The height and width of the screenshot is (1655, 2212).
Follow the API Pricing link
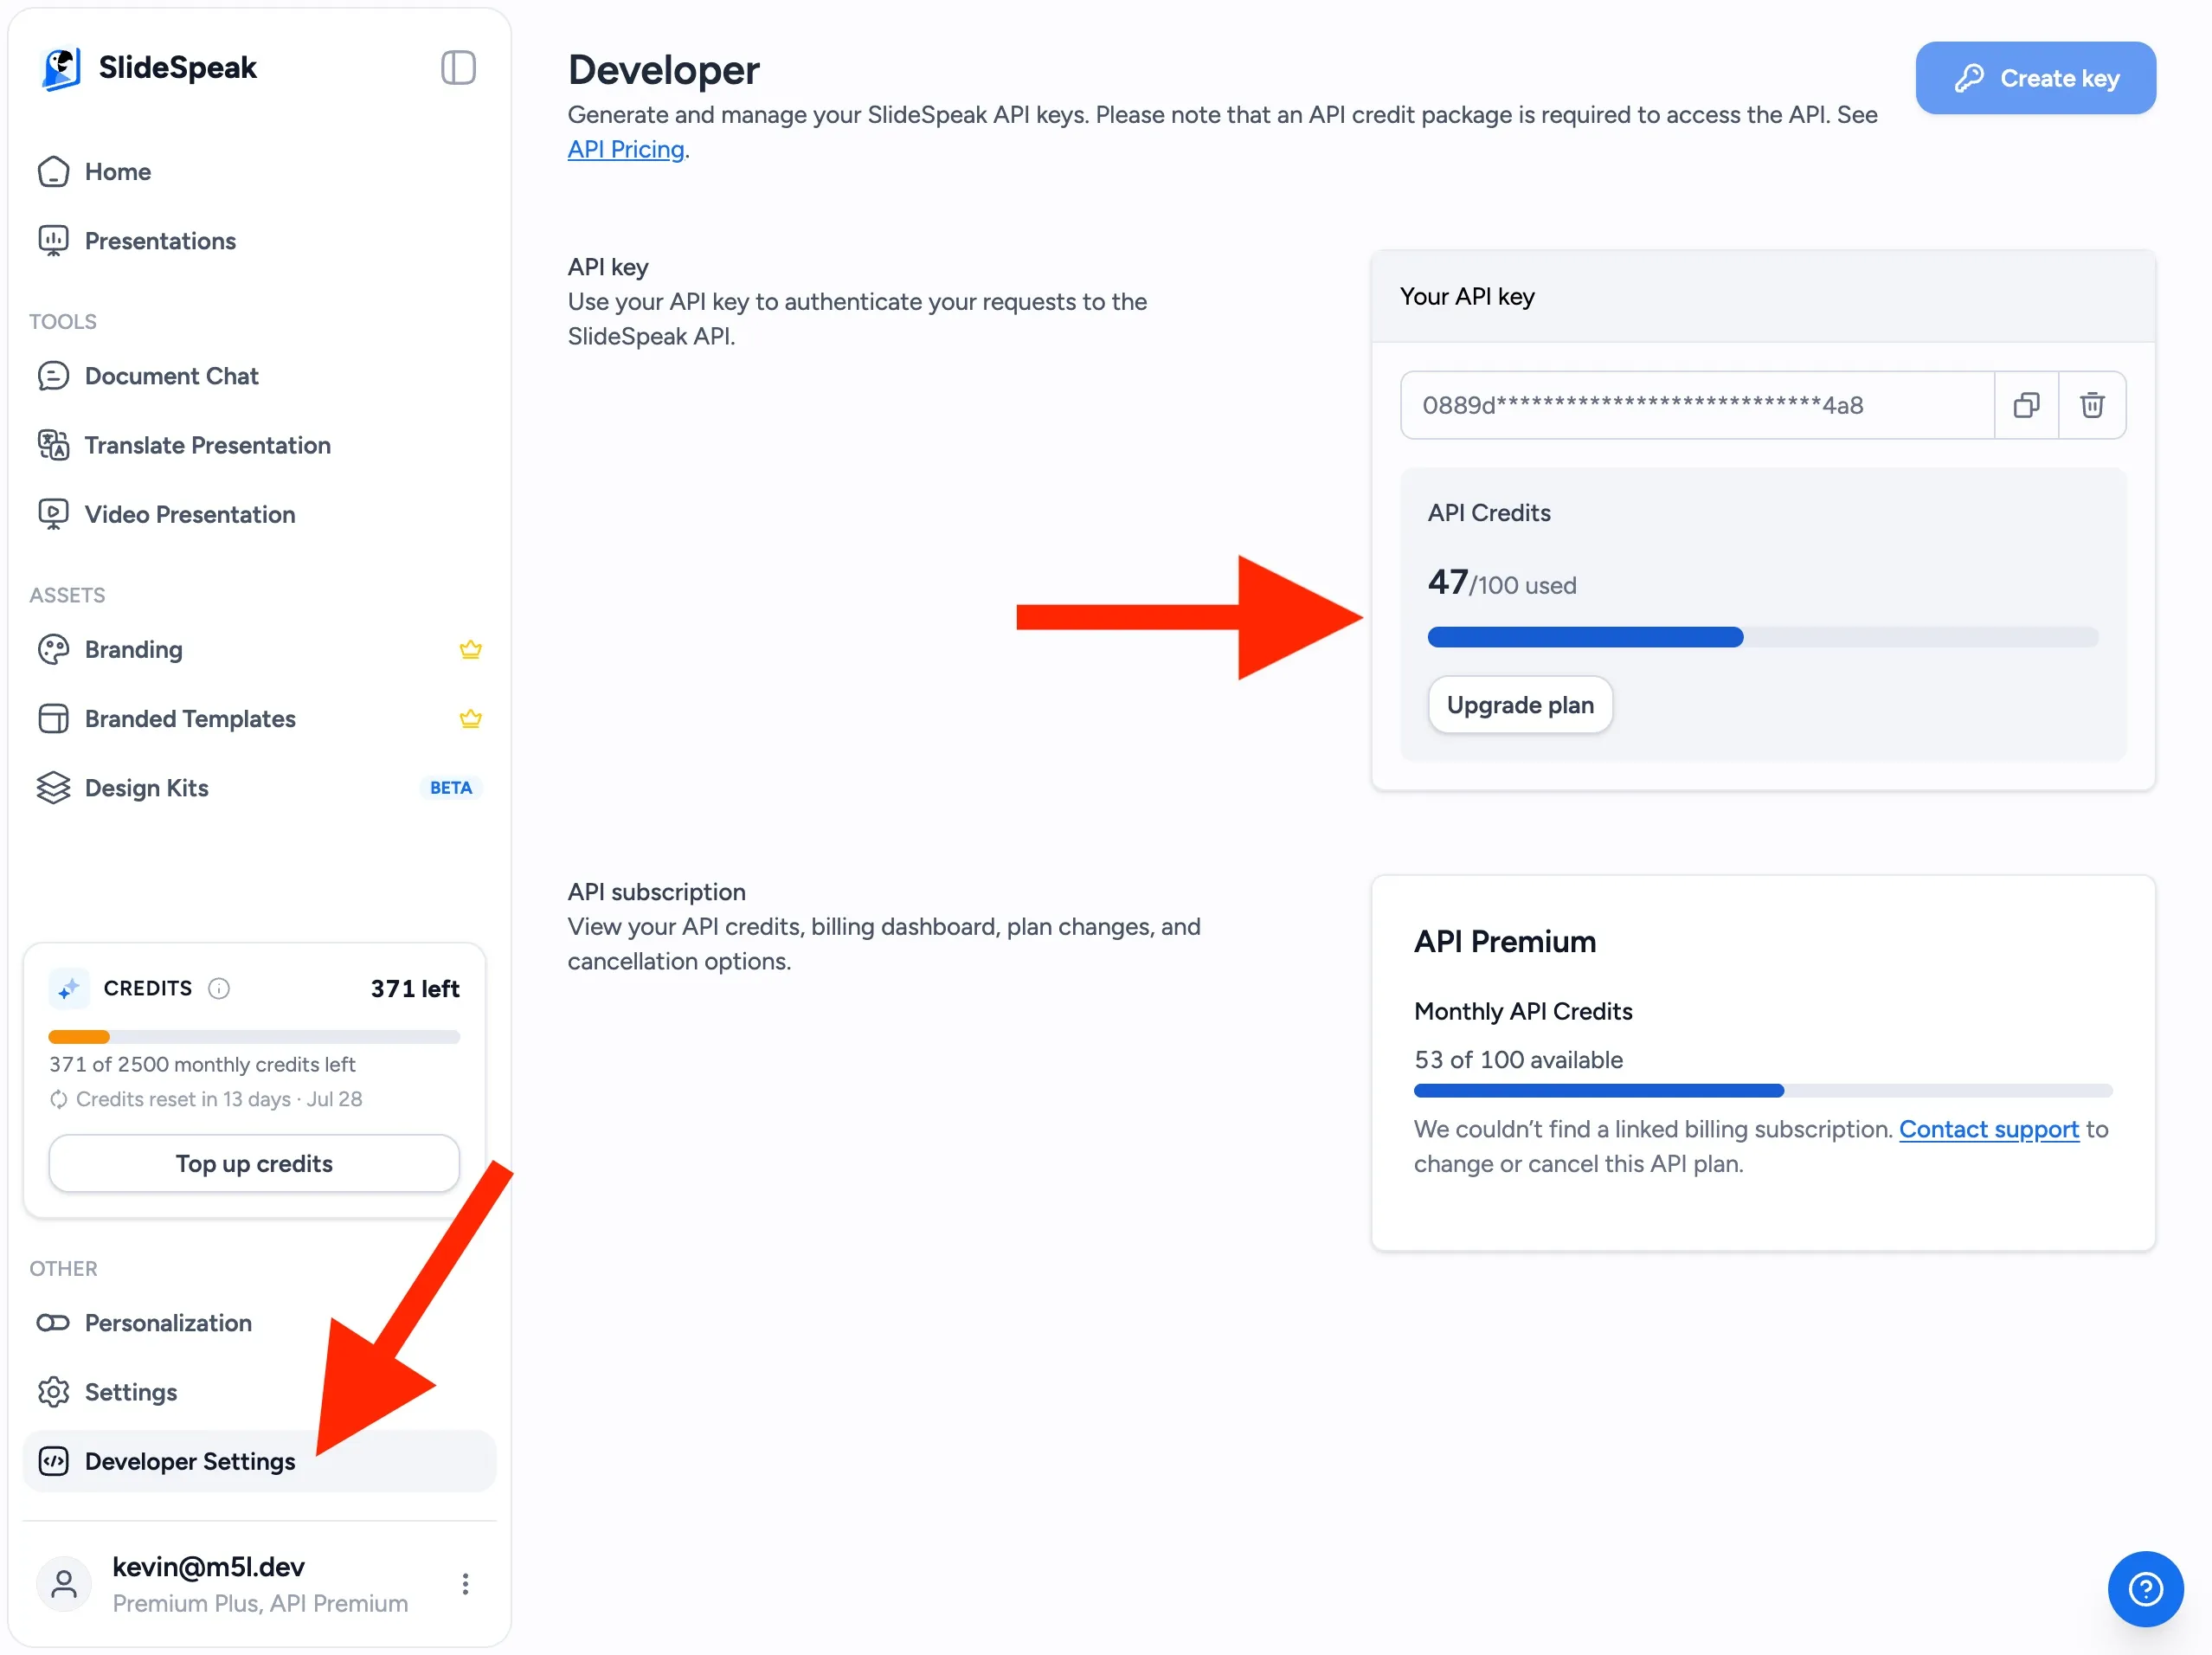626,150
